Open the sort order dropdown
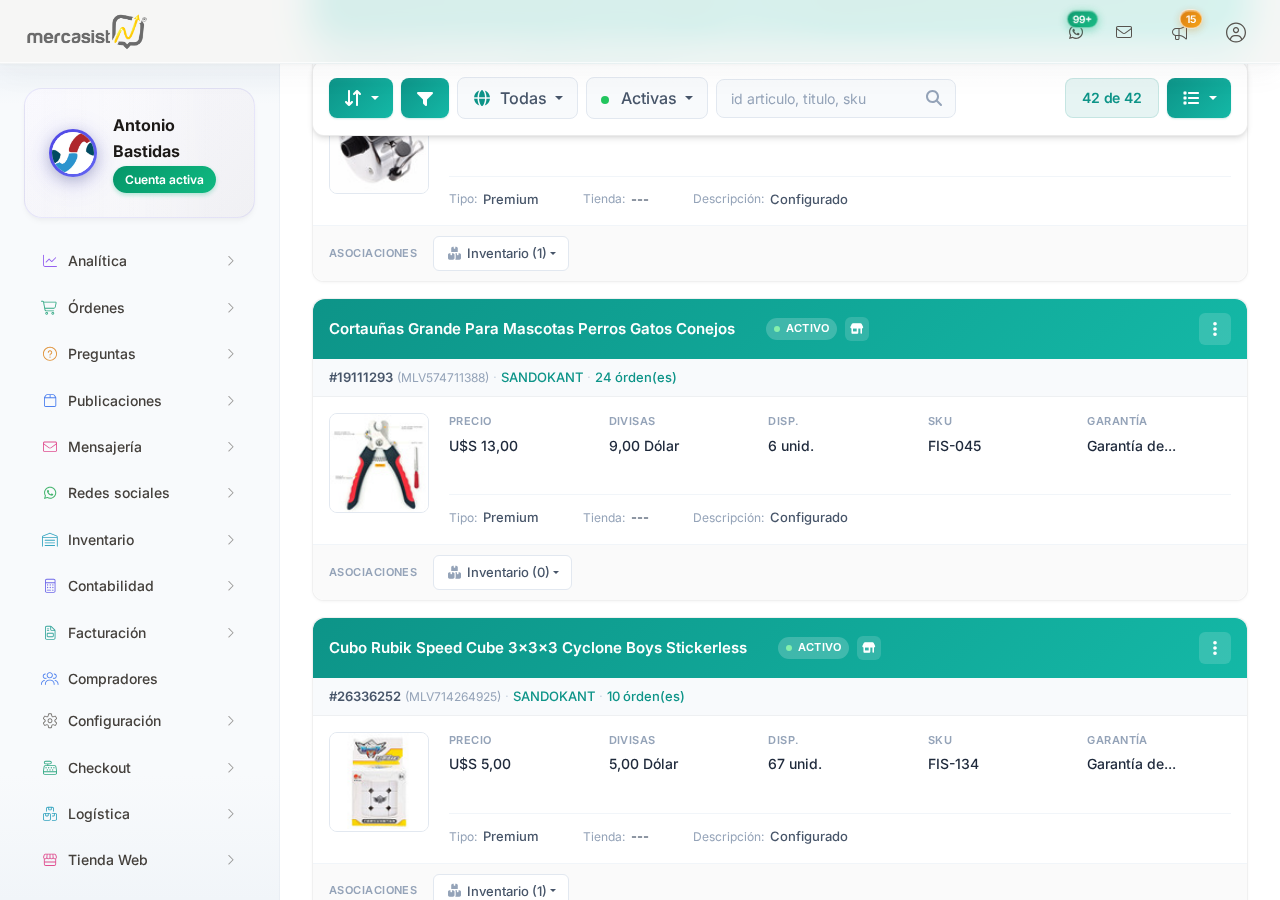Viewport: 1280px width, 900px height. point(361,98)
